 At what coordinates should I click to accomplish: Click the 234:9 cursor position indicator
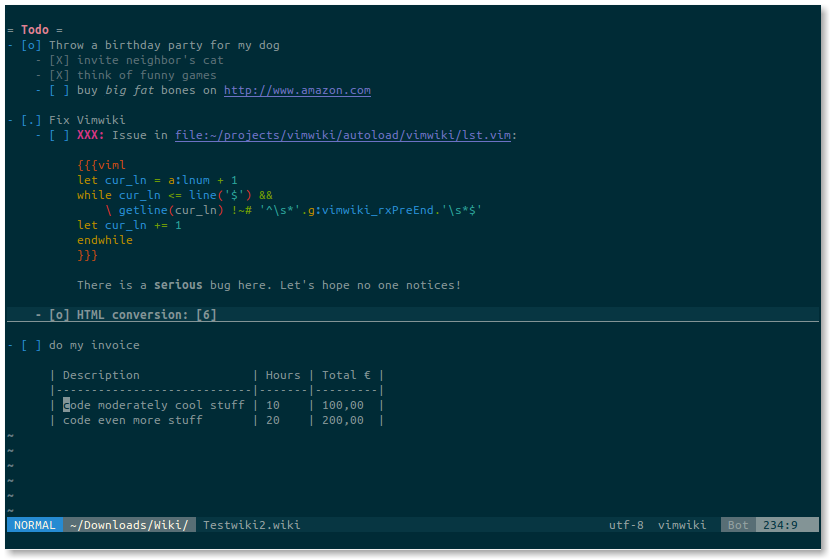(780, 525)
